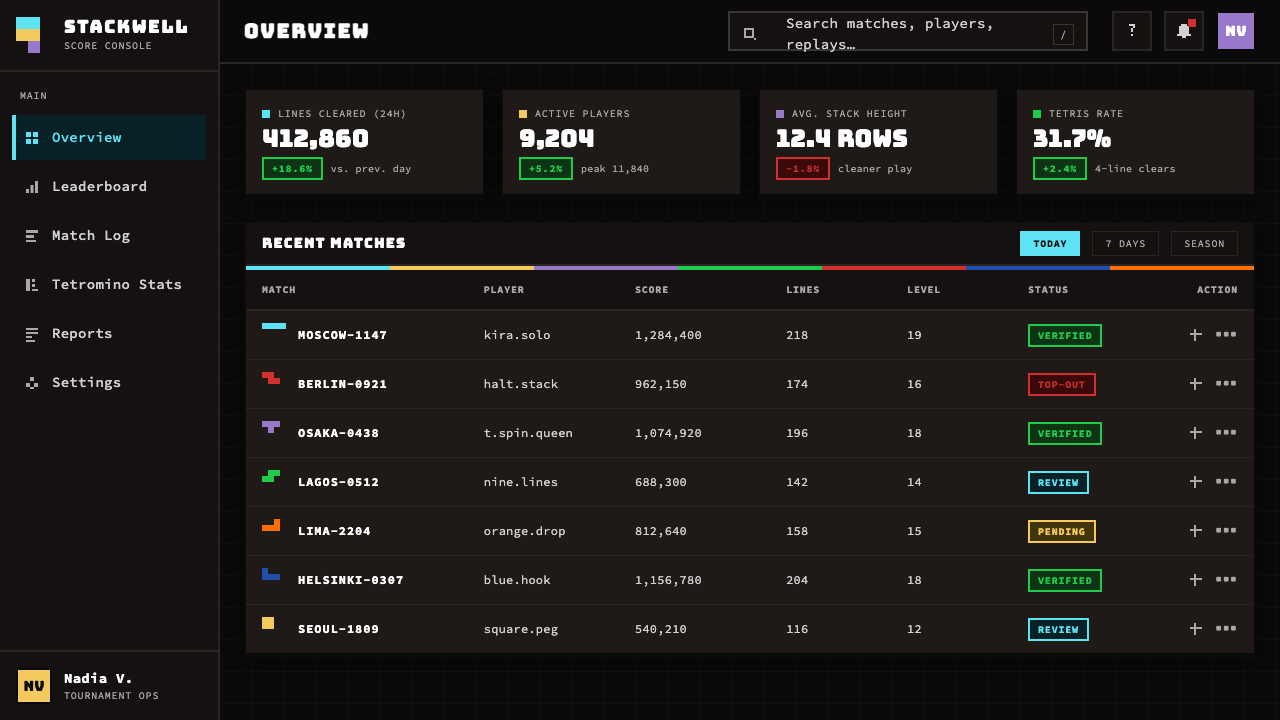
Task: Click plus icon on MOSCOW-1147 row
Action: coord(1196,335)
